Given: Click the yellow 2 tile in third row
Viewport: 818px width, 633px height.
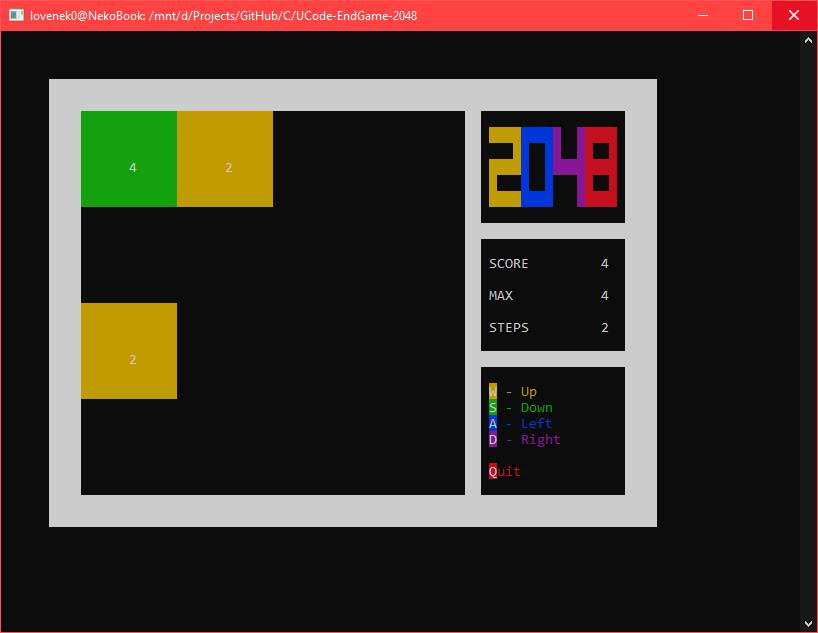Looking at the screenshot, I should click(129, 351).
